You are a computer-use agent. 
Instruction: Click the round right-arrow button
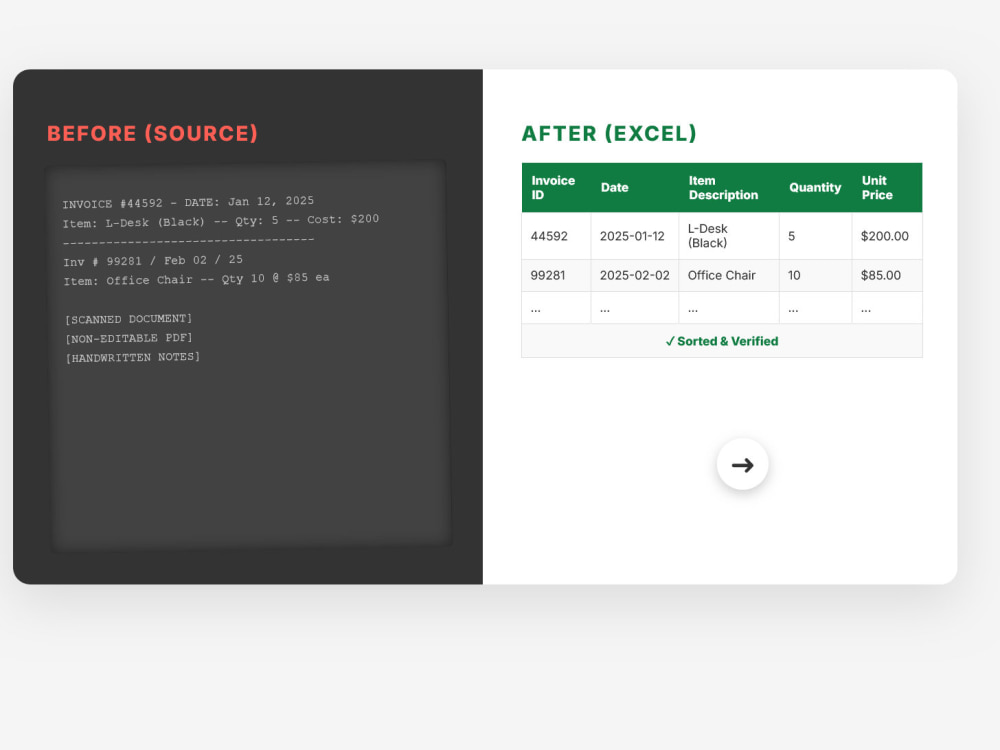click(742, 464)
